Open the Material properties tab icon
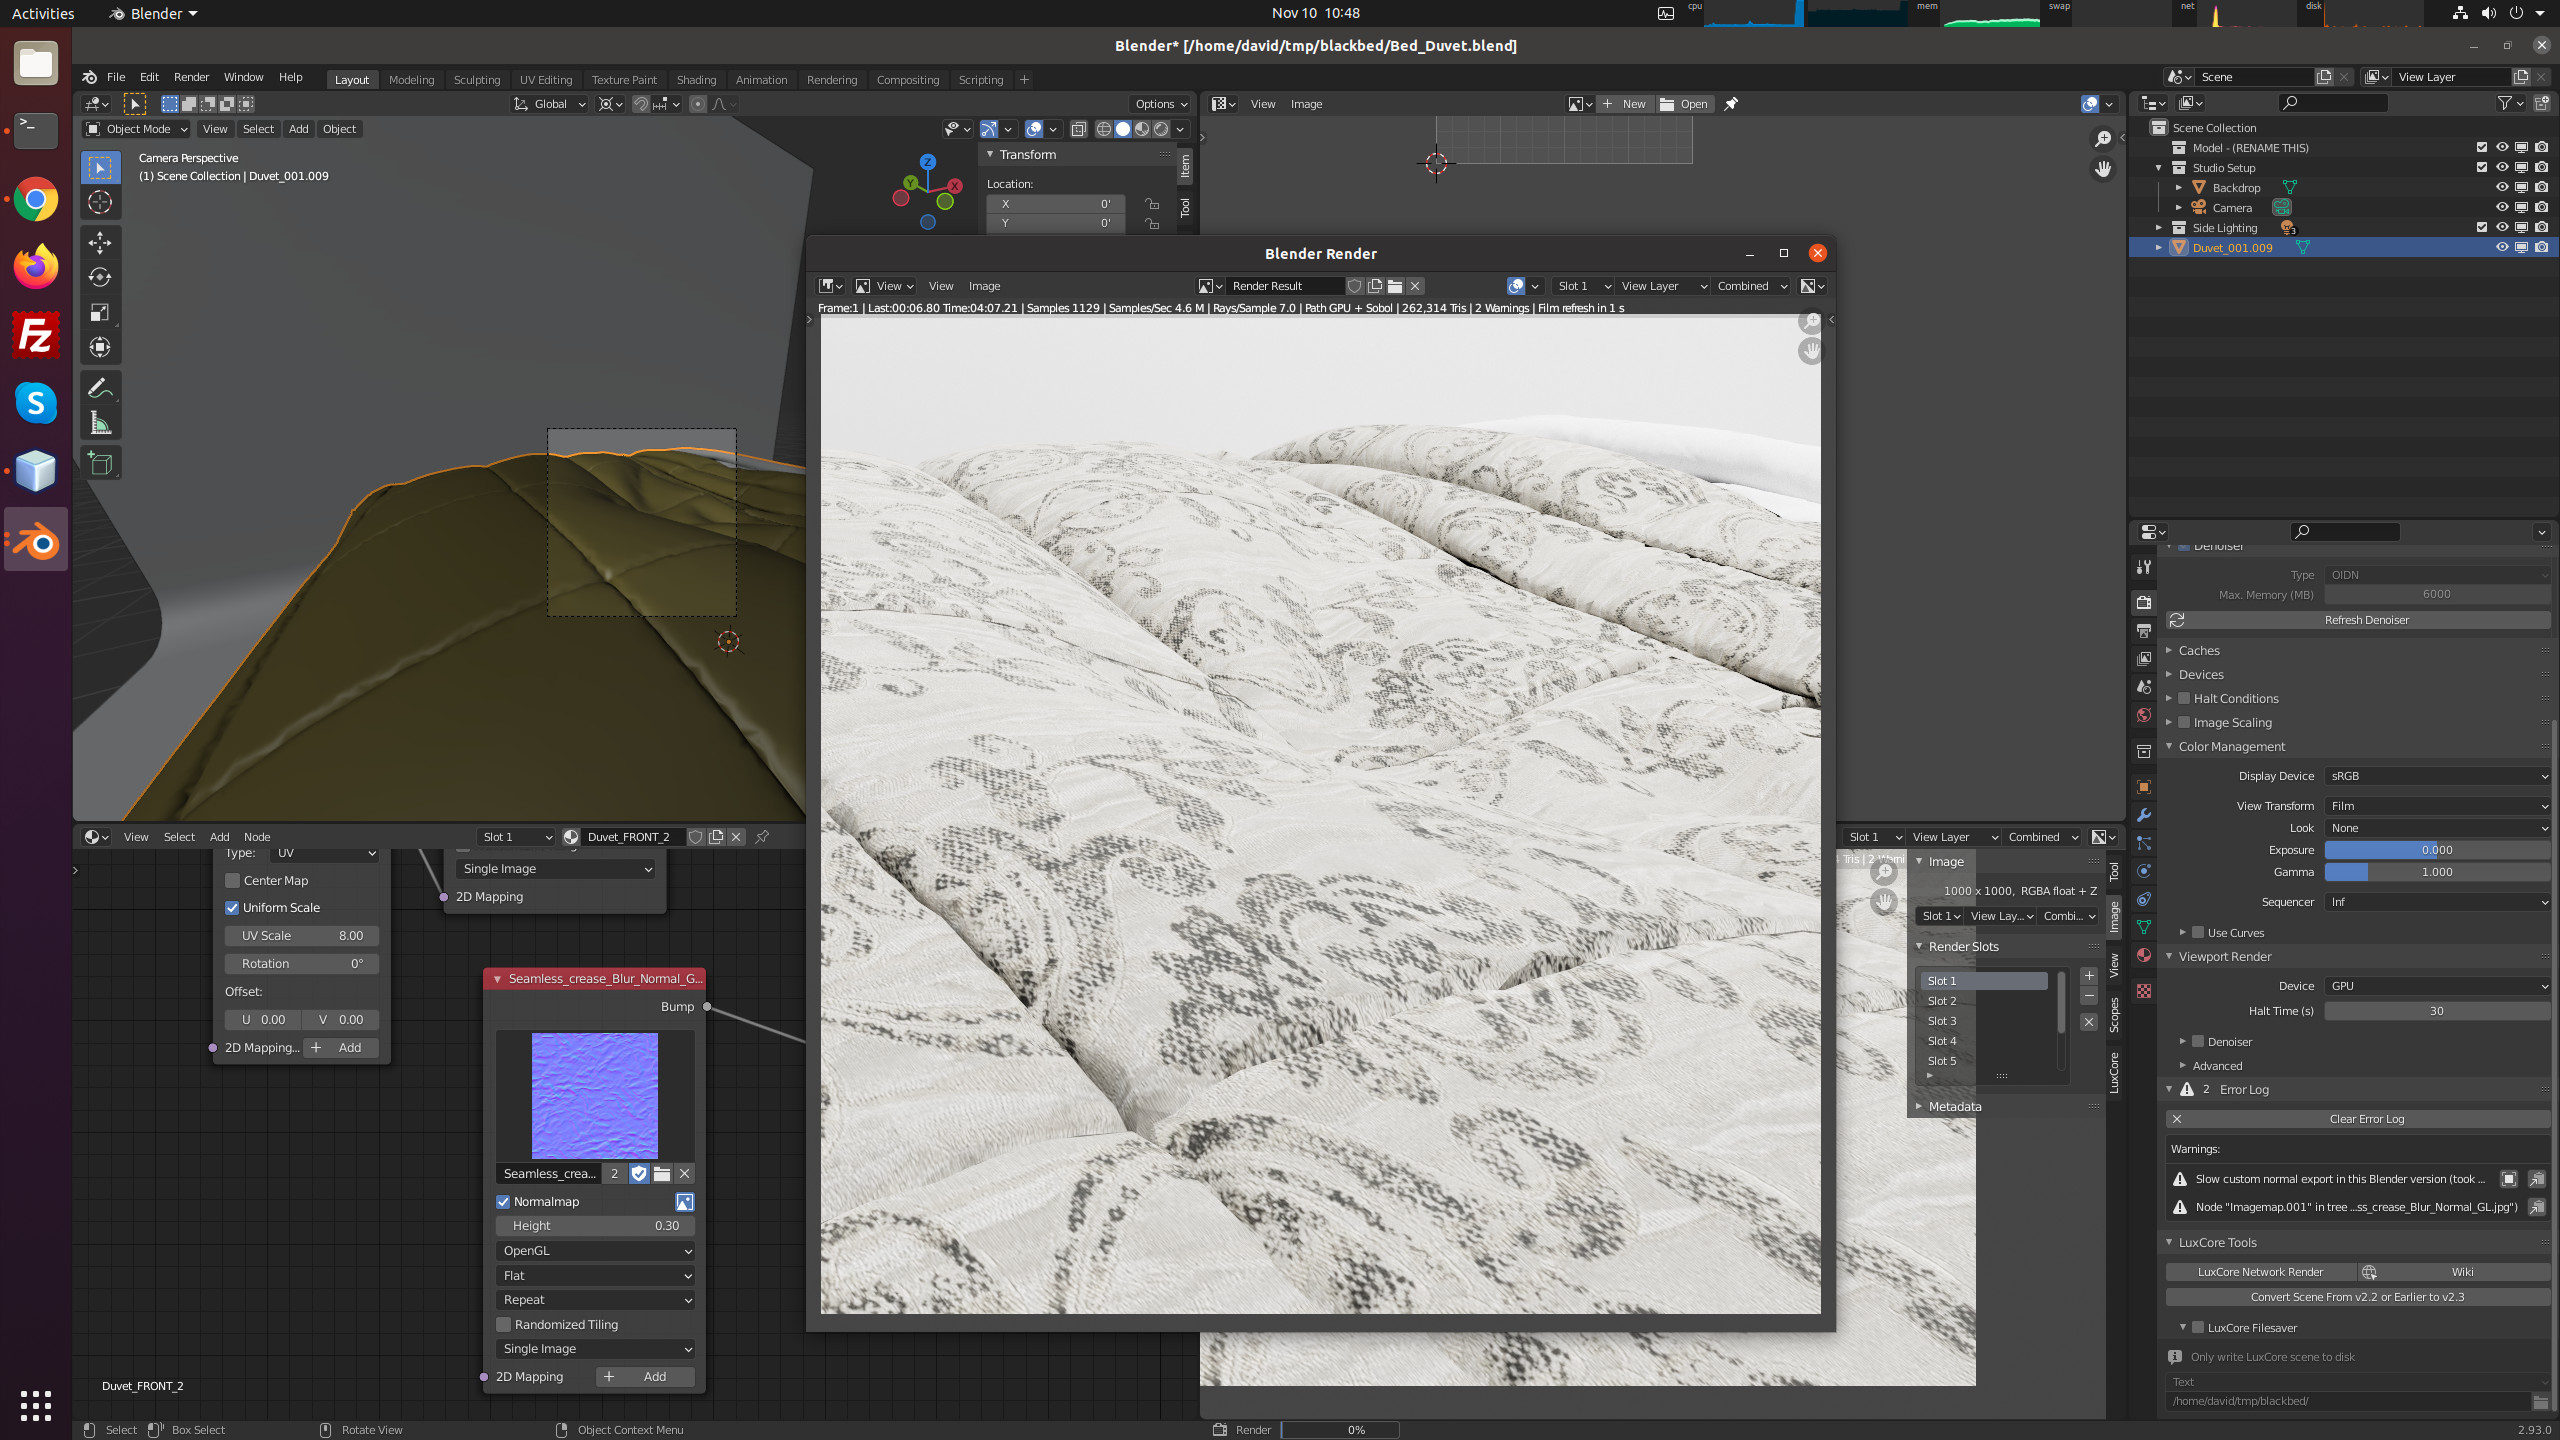Viewport: 2560px width, 1440px height. (2144, 956)
